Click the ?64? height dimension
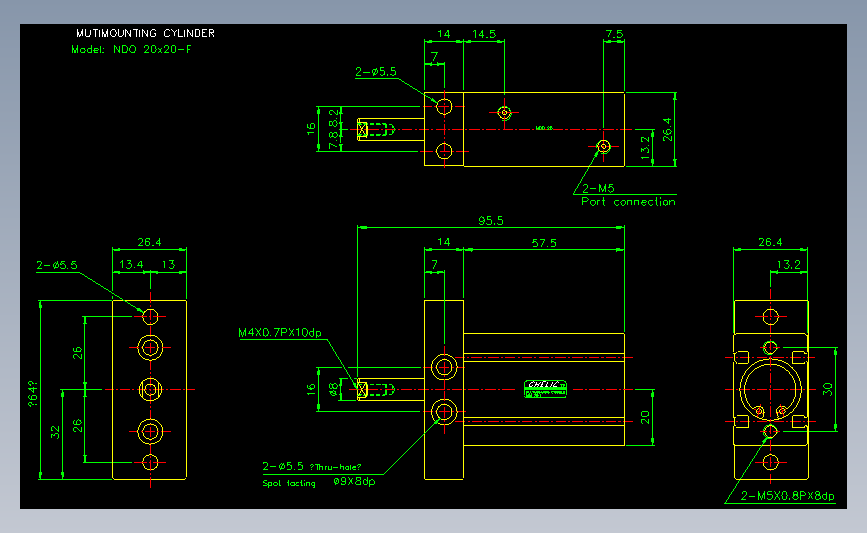This screenshot has width=867, height=533. pos(33,394)
